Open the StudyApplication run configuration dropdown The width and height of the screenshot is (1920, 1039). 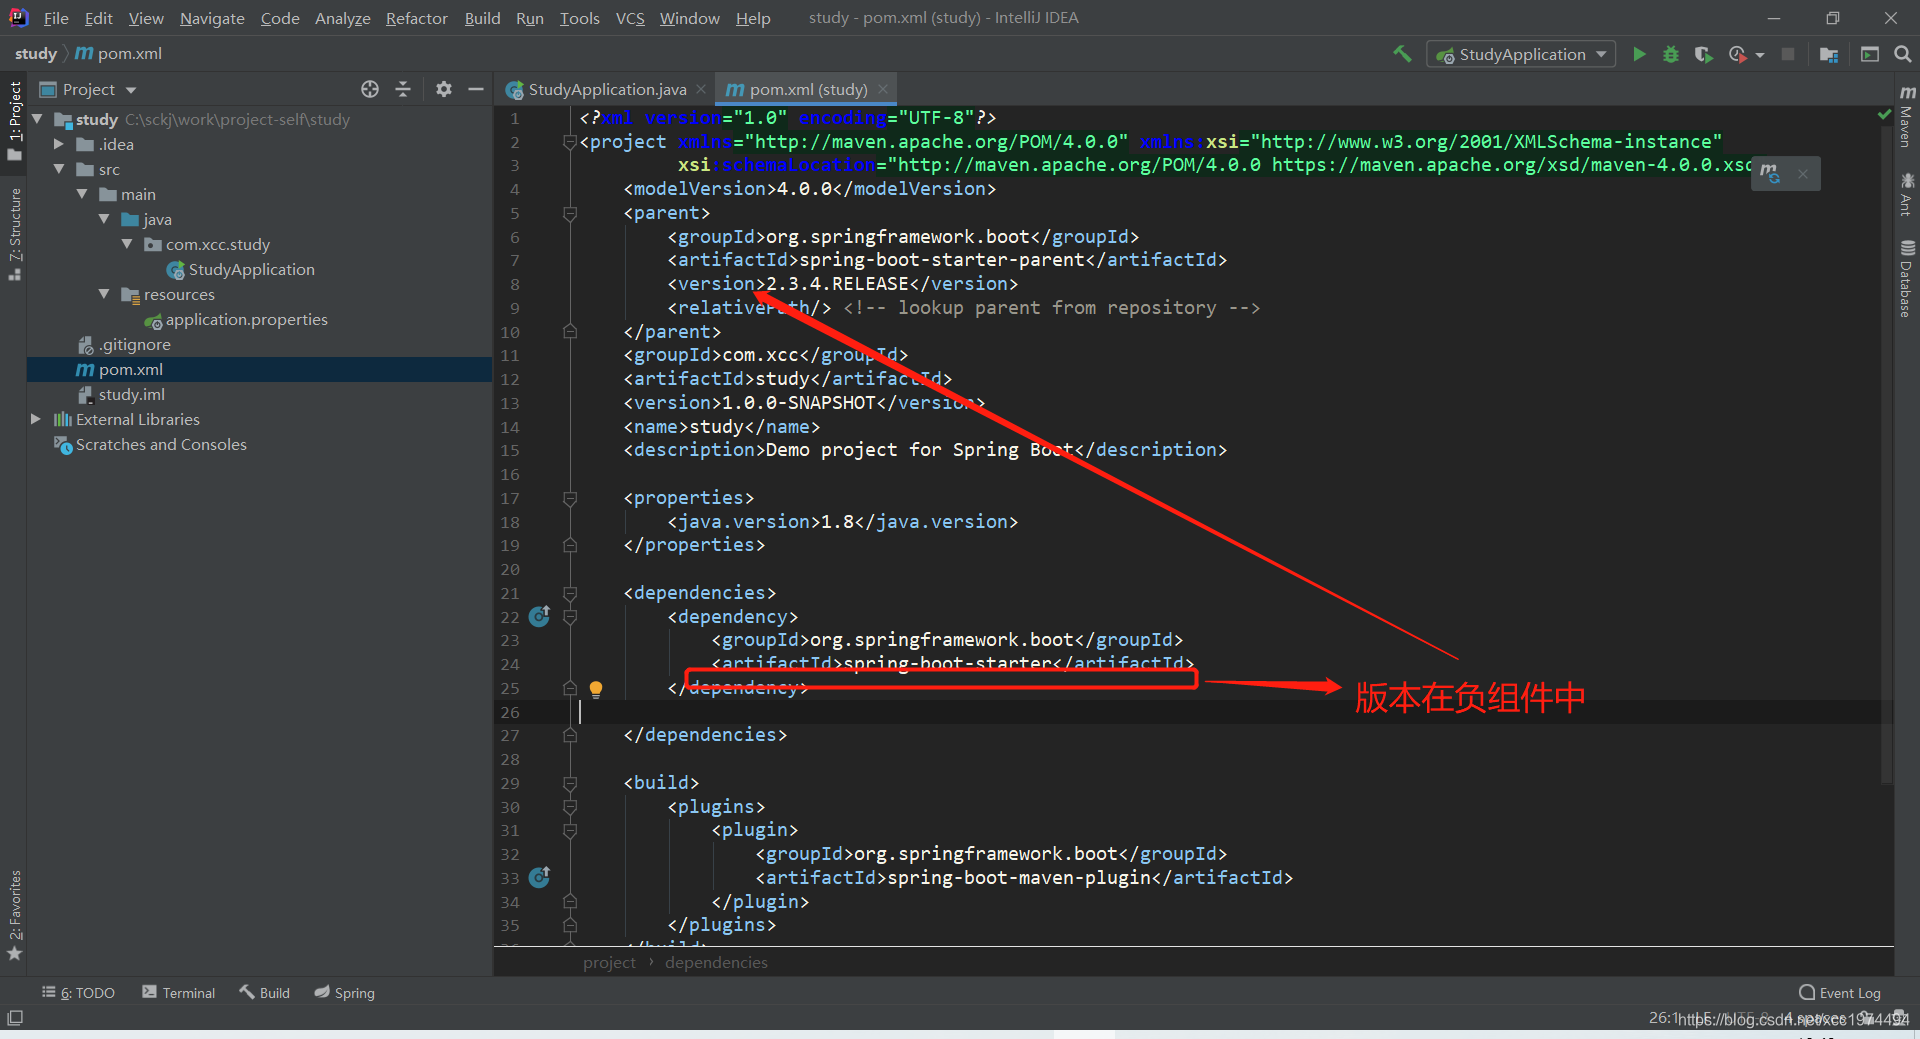click(1520, 54)
